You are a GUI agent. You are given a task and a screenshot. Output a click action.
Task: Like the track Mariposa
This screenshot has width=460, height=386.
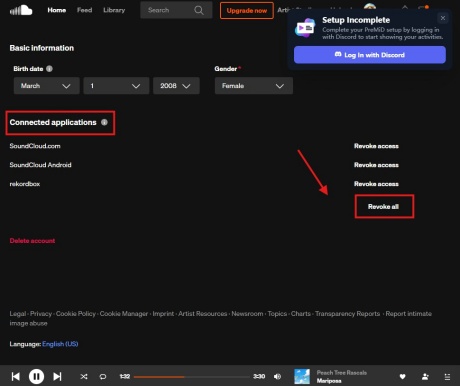(402, 377)
